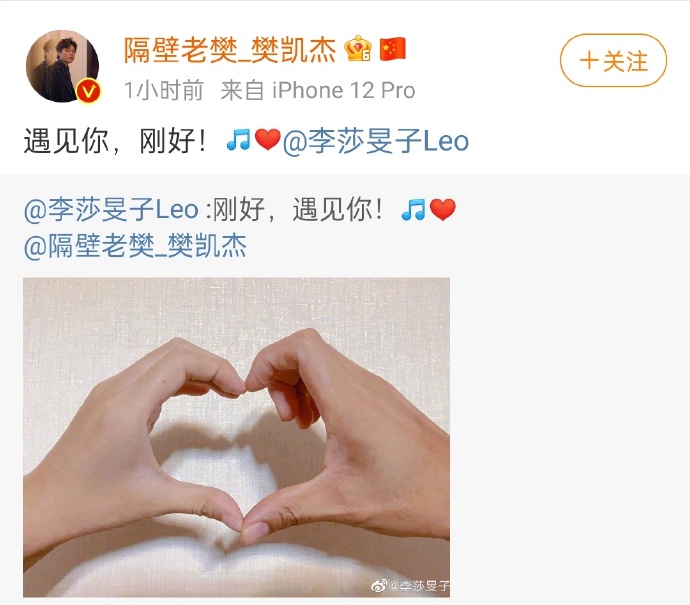This screenshot has height=605, width=690.
Task: Click 来自 iPhone 12 Pro source text
Action: pyautogui.click(x=318, y=91)
